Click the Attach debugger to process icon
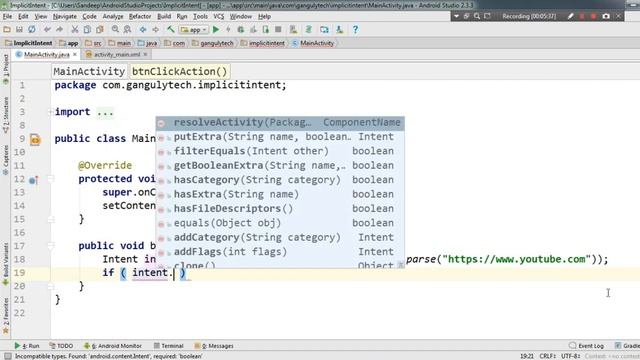This screenshot has width=640, height=360. click(x=266, y=29)
